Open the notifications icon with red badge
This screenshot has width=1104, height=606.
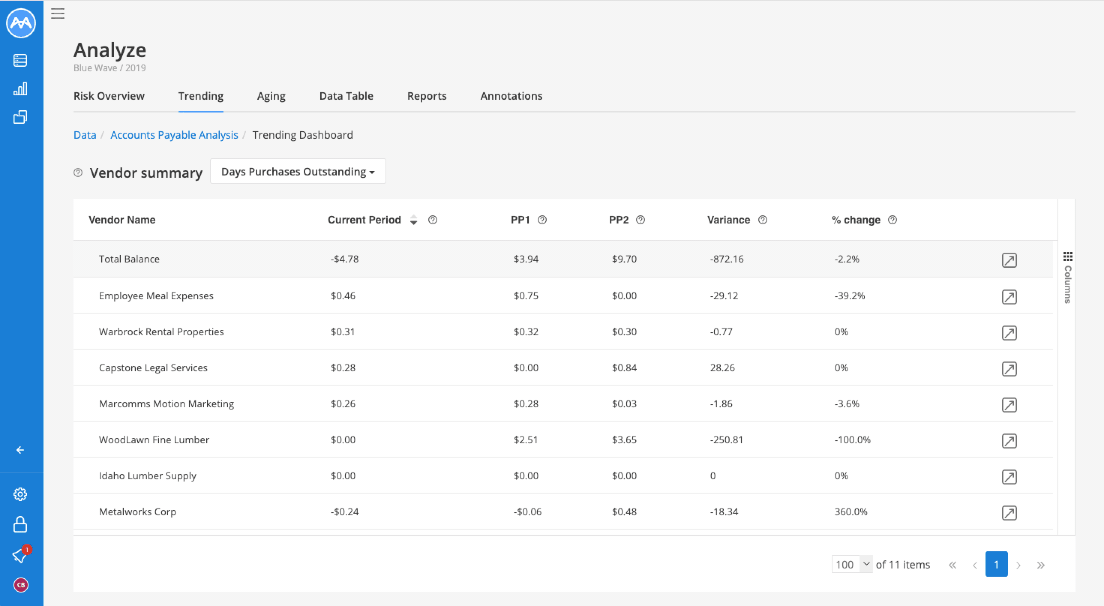click(20, 555)
